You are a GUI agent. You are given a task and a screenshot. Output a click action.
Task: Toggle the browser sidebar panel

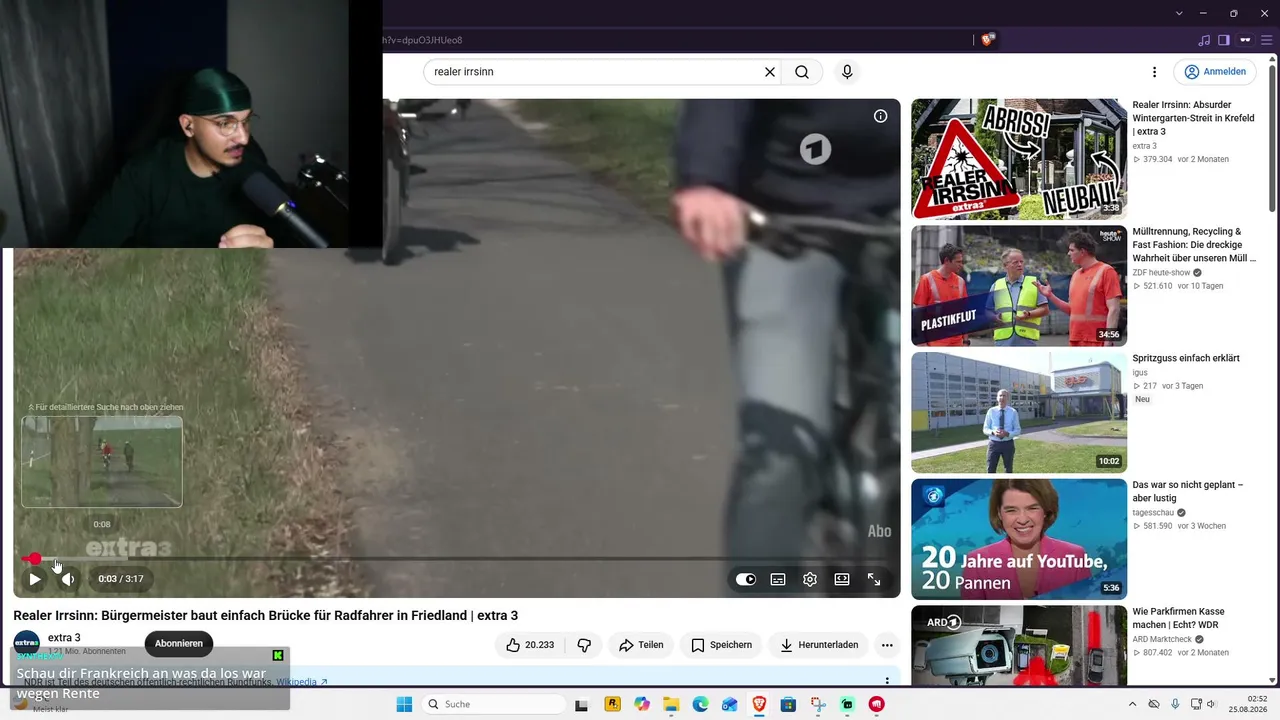click(1224, 40)
